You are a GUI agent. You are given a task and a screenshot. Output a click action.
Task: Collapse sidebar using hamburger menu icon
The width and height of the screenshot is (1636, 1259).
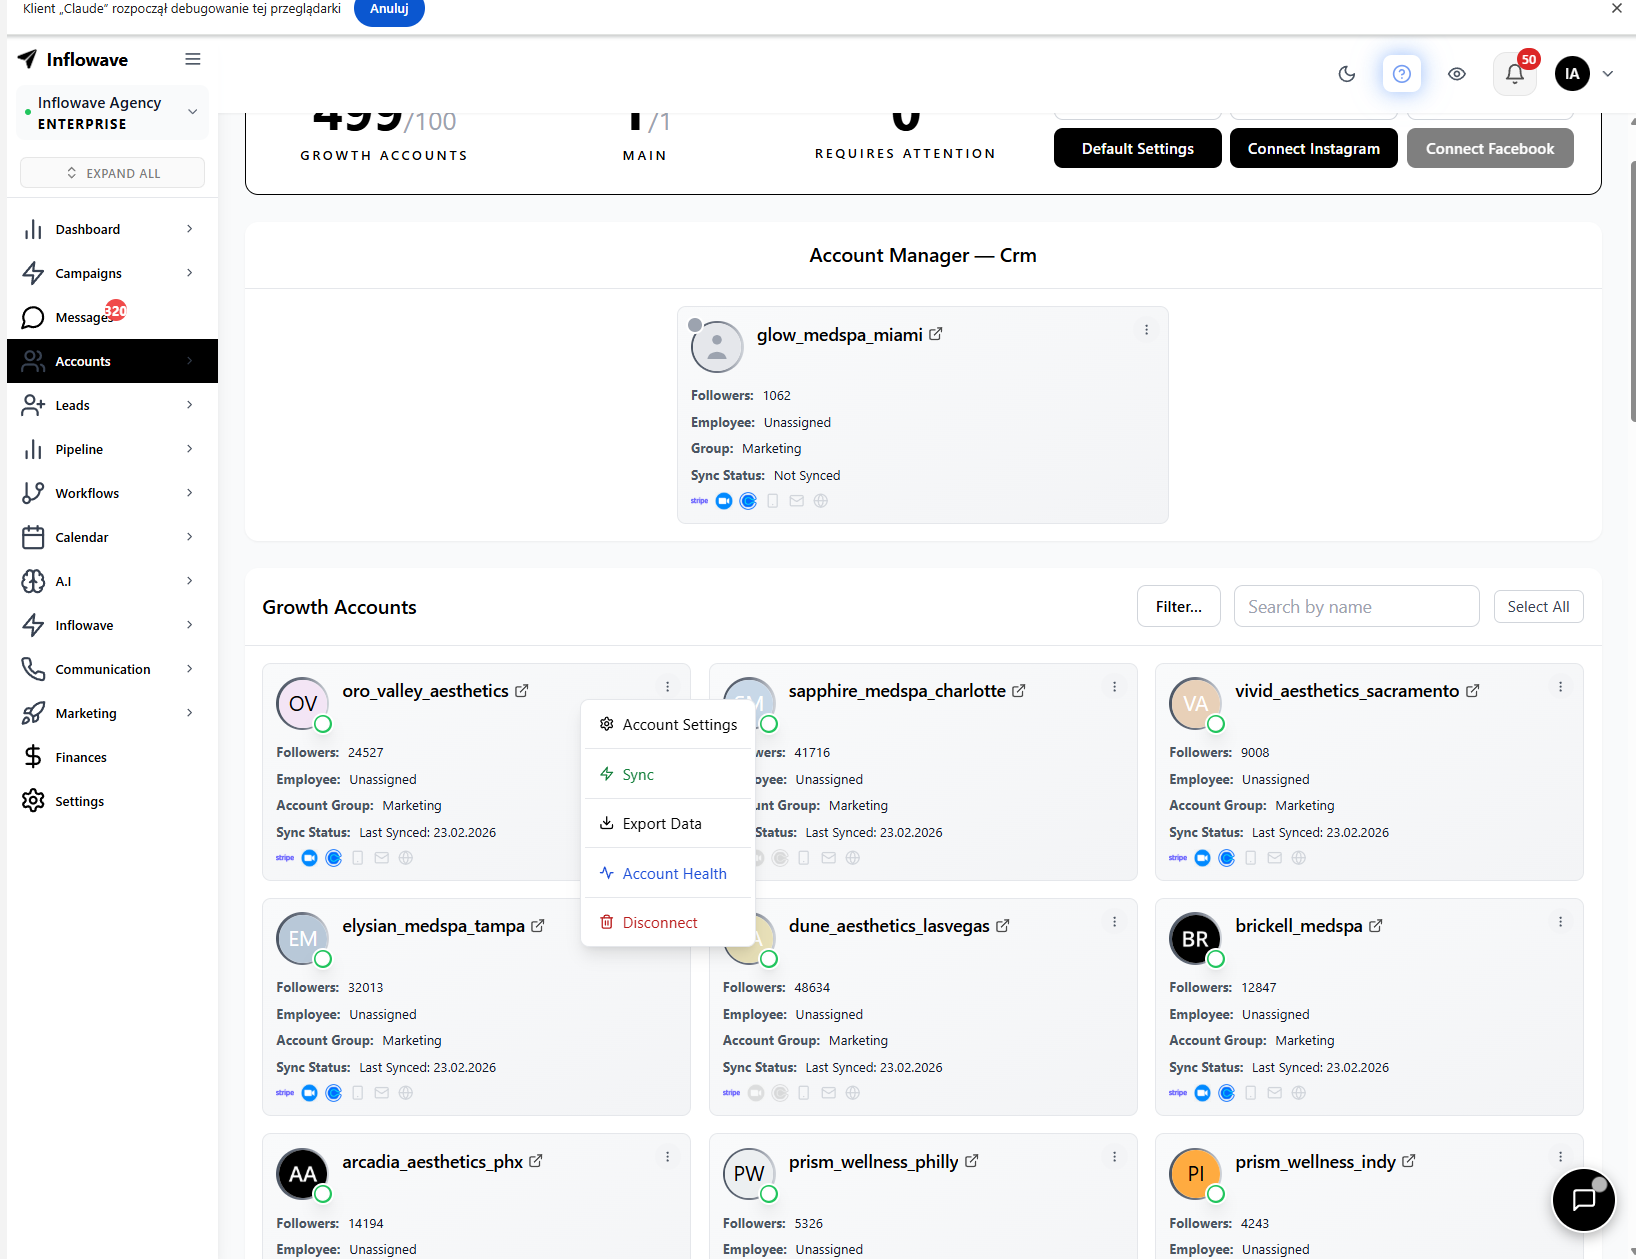point(193,60)
